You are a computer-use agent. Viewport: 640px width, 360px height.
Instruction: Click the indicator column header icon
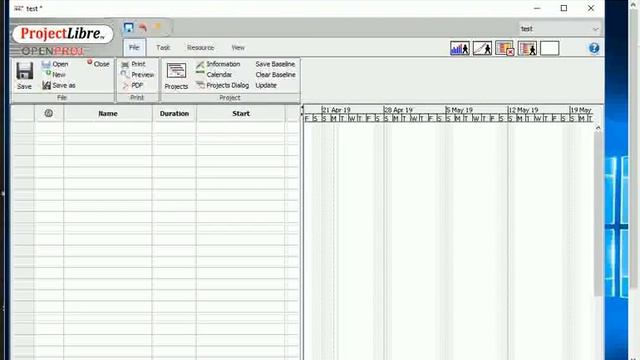[49, 113]
